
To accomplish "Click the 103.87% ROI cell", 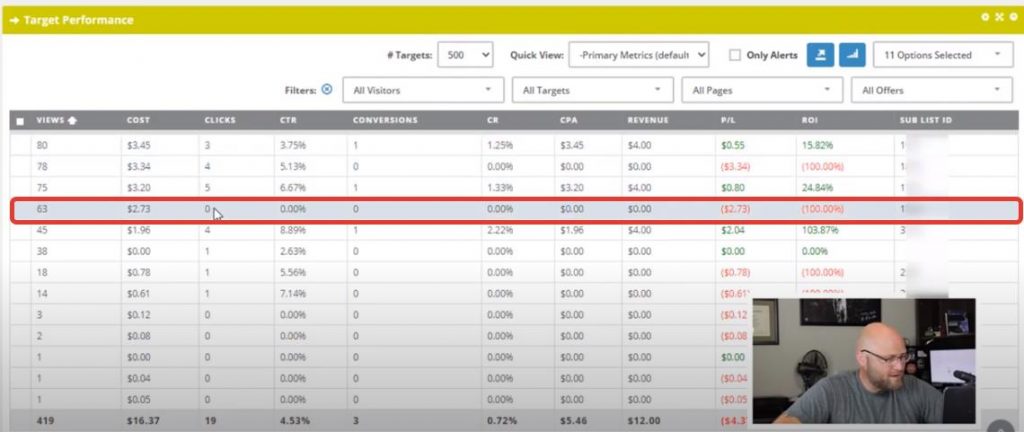I will [x=820, y=230].
